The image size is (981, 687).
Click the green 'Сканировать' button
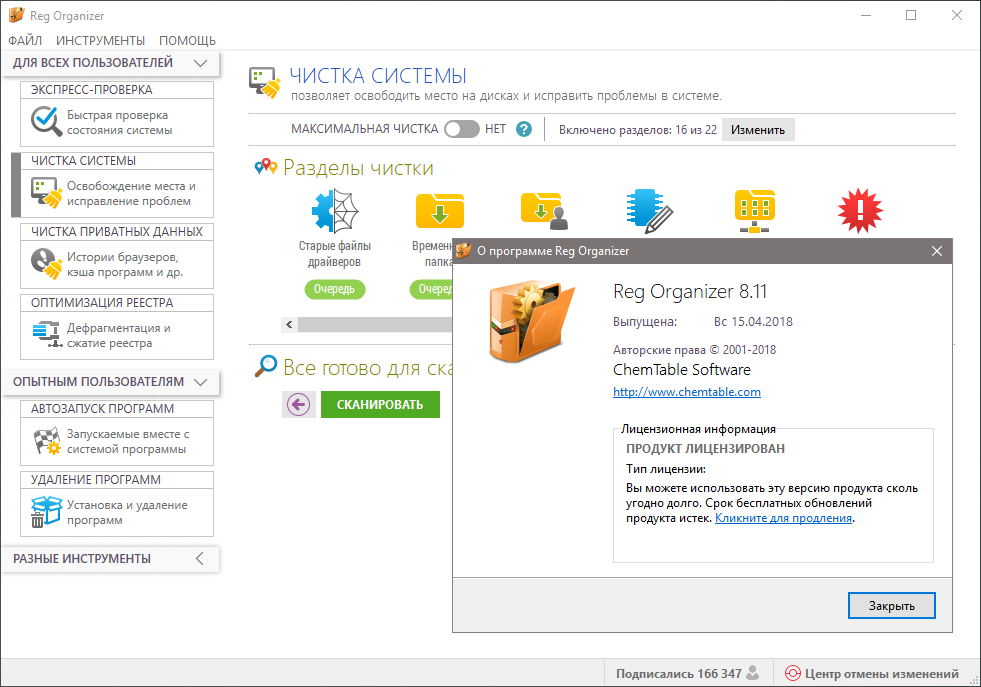coord(380,405)
